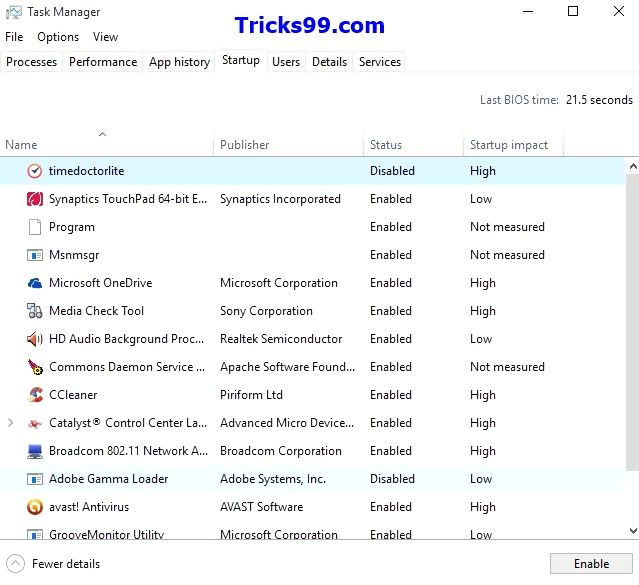Click the Fewer details link
This screenshot has width=639, height=585.
point(66,564)
